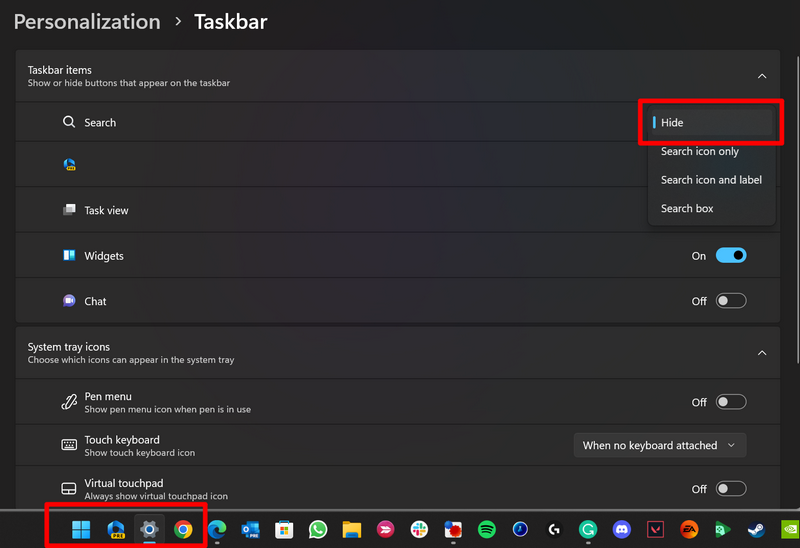Go back to Personalization breadcrumb

pos(87,21)
